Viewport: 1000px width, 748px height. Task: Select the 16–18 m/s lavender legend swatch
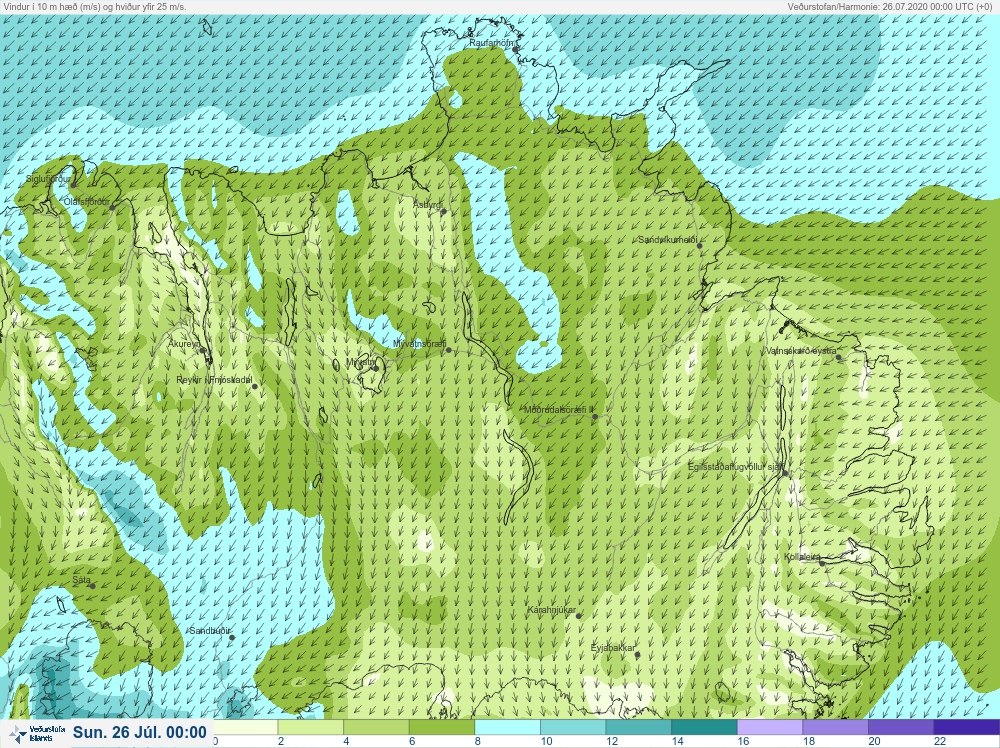tap(770, 728)
